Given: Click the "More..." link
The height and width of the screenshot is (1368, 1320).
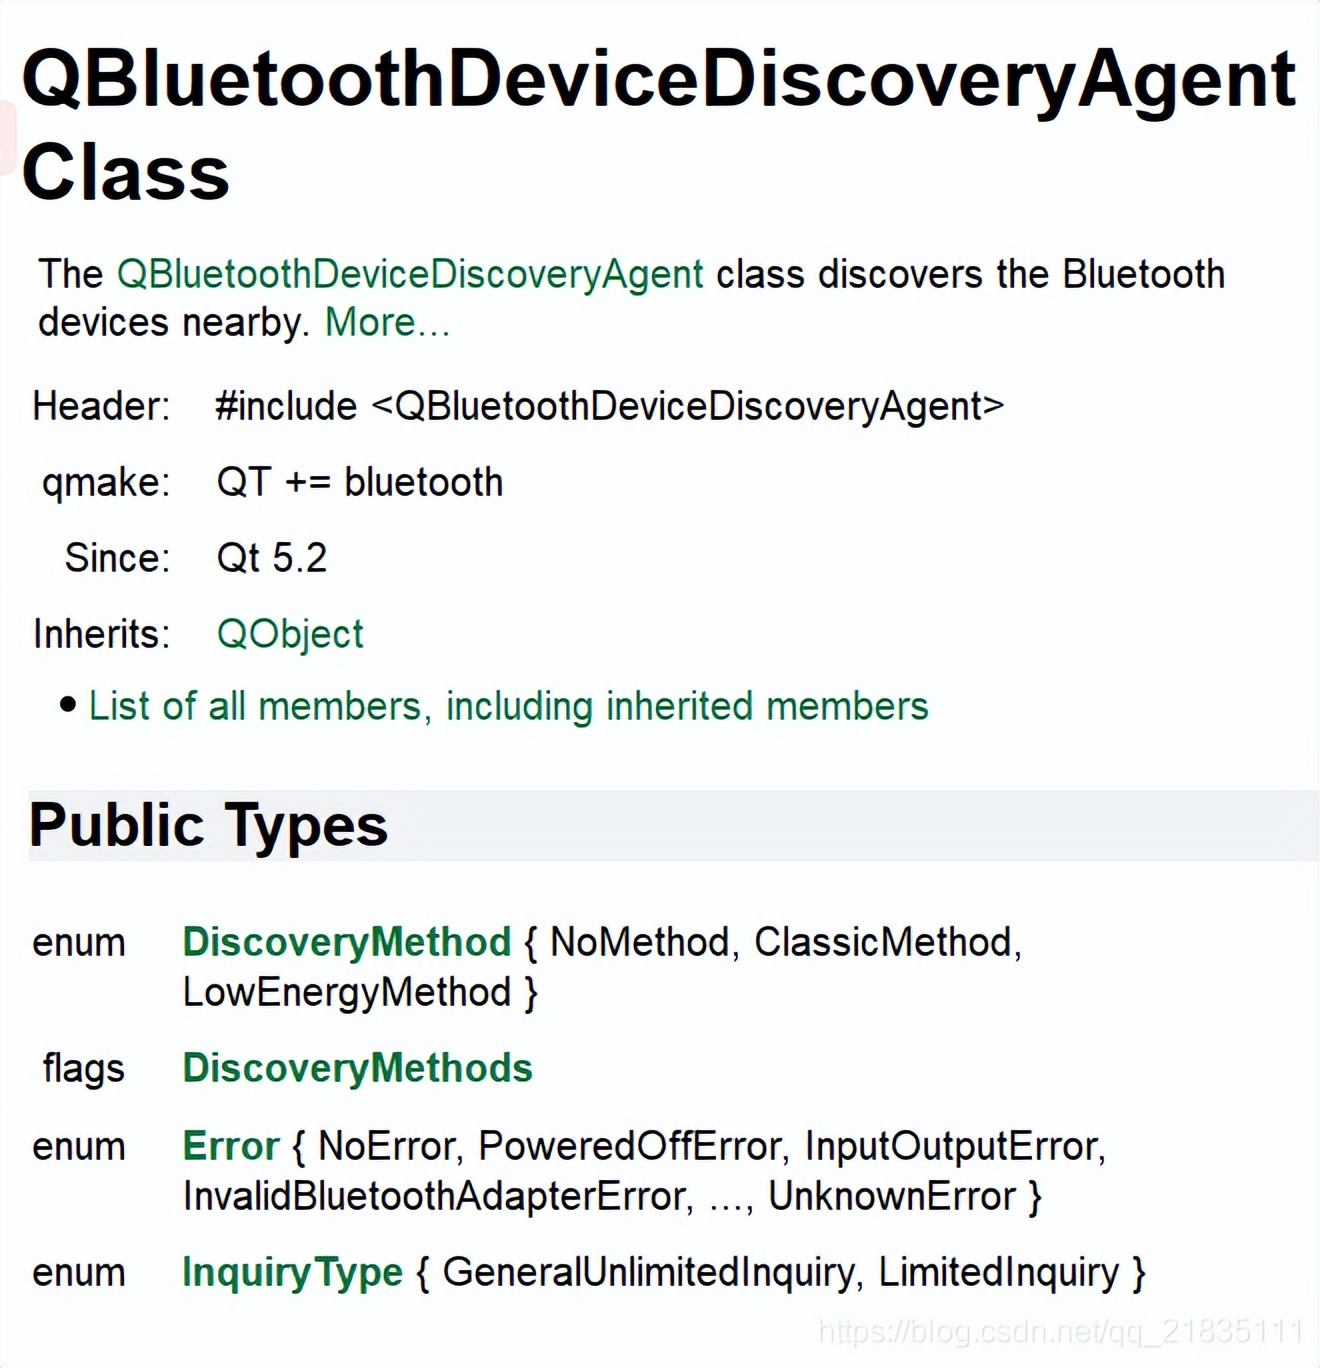Looking at the screenshot, I should [388, 322].
